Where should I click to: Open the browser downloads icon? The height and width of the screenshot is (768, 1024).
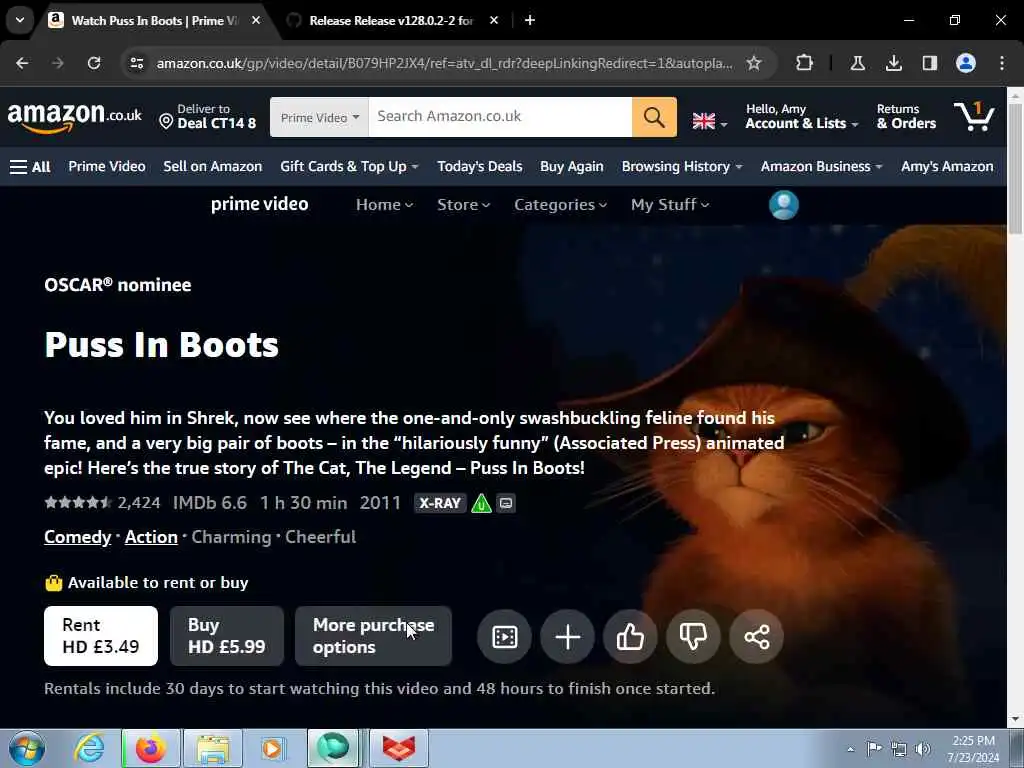pos(893,63)
